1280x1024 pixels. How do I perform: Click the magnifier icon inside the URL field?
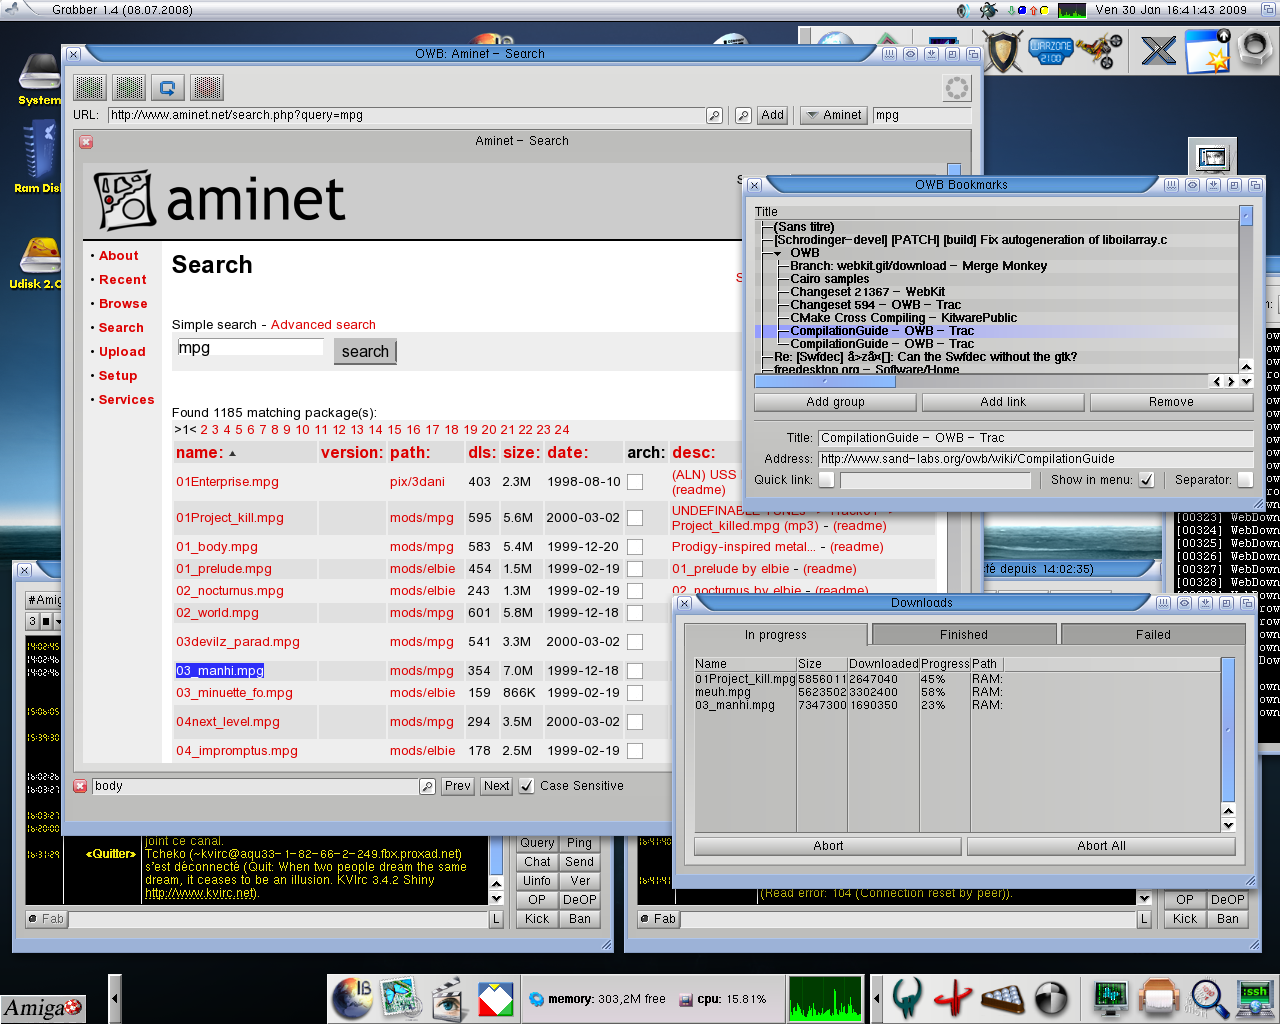click(x=714, y=116)
